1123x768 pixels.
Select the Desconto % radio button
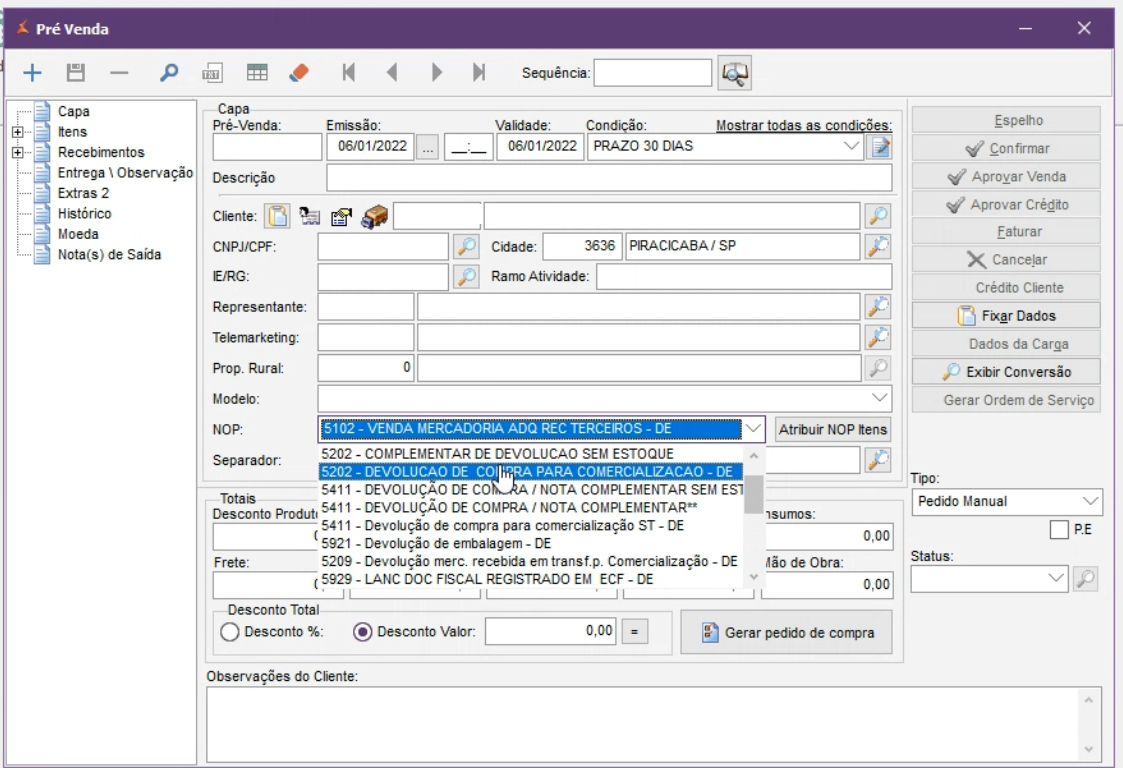pyautogui.click(x=229, y=632)
